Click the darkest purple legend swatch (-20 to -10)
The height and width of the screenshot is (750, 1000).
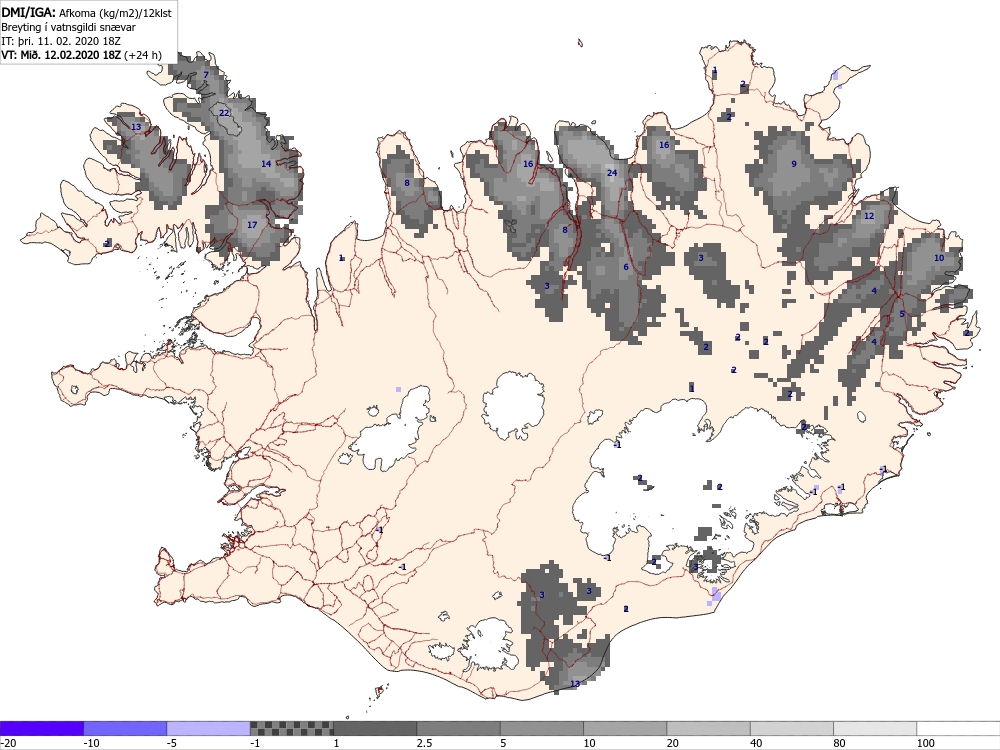click(42, 728)
